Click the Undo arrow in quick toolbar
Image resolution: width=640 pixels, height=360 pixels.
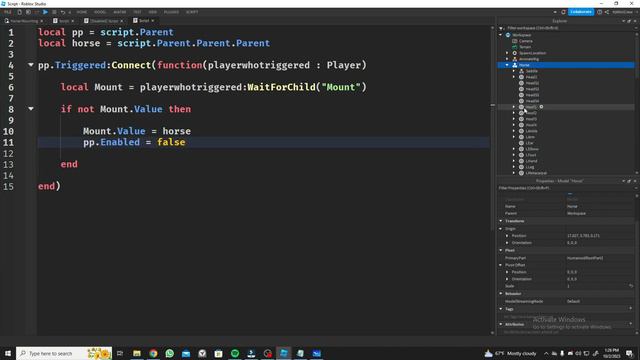click(x=63, y=12)
